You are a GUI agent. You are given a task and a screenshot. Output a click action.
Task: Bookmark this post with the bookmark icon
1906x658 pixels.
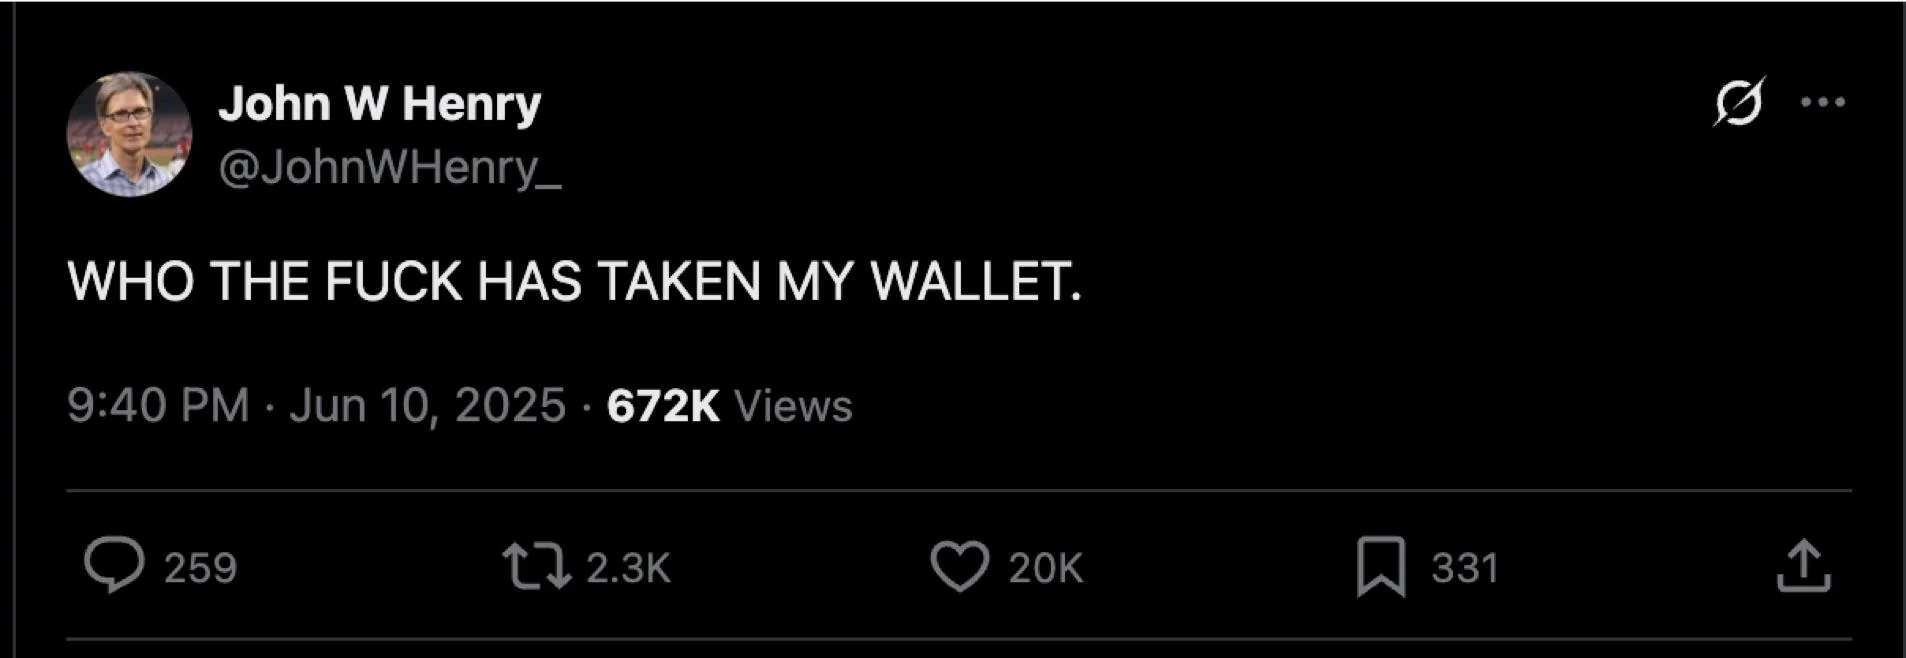(x=1381, y=566)
